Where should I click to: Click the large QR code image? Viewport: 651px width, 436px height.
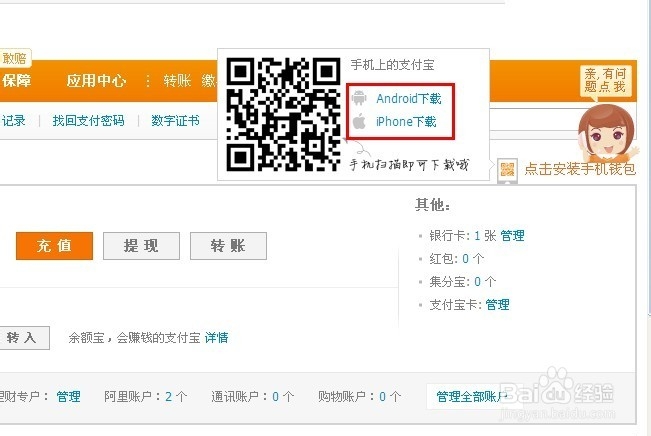tap(284, 114)
